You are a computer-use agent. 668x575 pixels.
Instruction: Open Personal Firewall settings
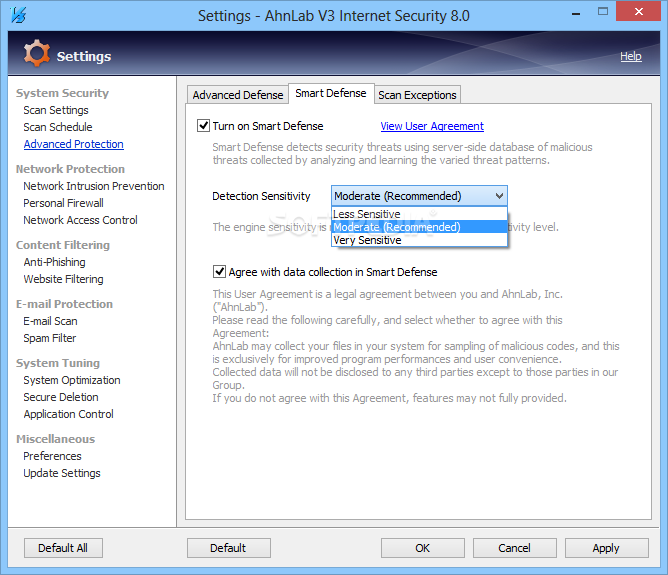63,203
